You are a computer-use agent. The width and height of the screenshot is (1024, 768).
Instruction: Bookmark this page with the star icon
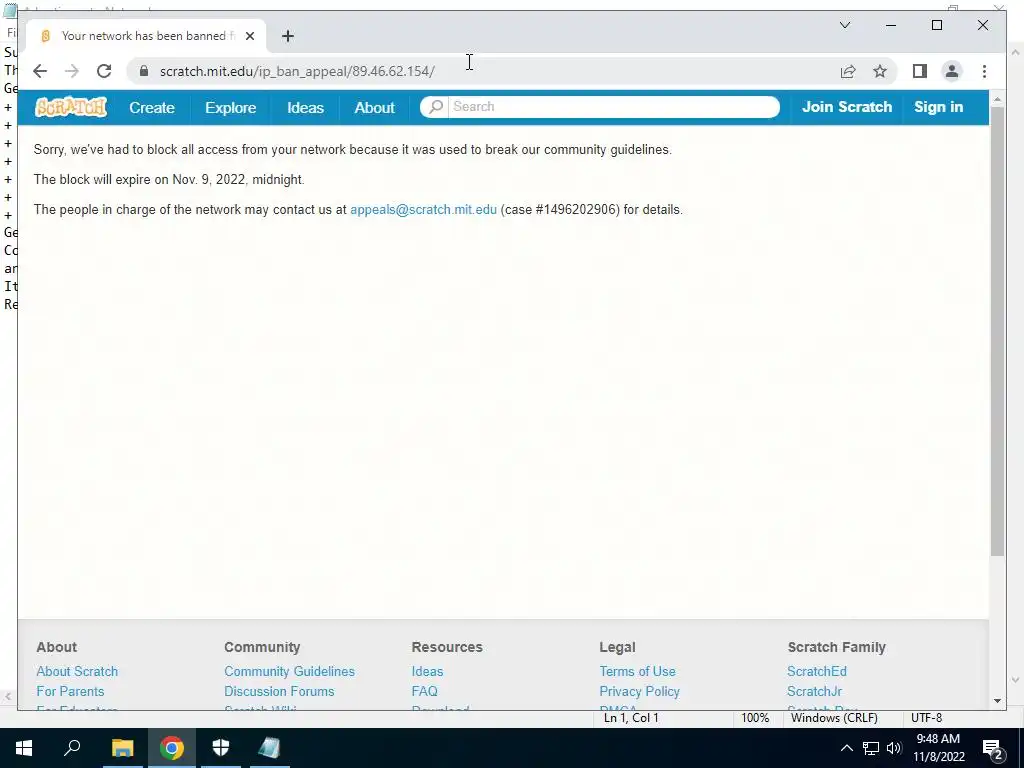click(880, 71)
